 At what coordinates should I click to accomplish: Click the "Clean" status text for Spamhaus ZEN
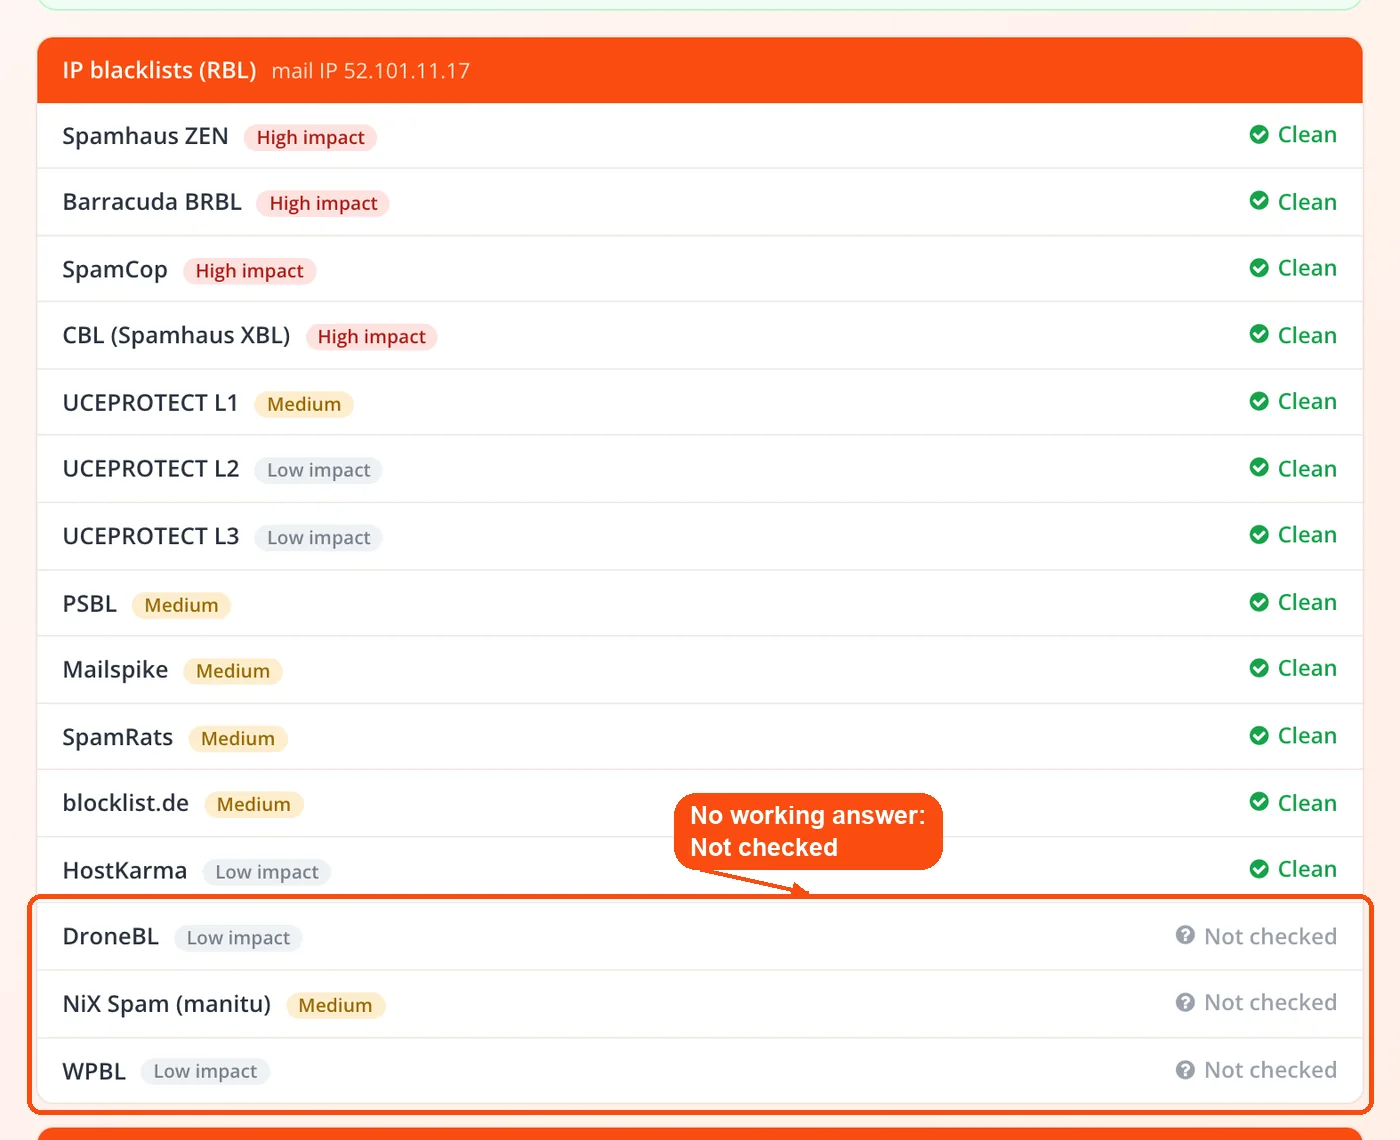(1307, 134)
